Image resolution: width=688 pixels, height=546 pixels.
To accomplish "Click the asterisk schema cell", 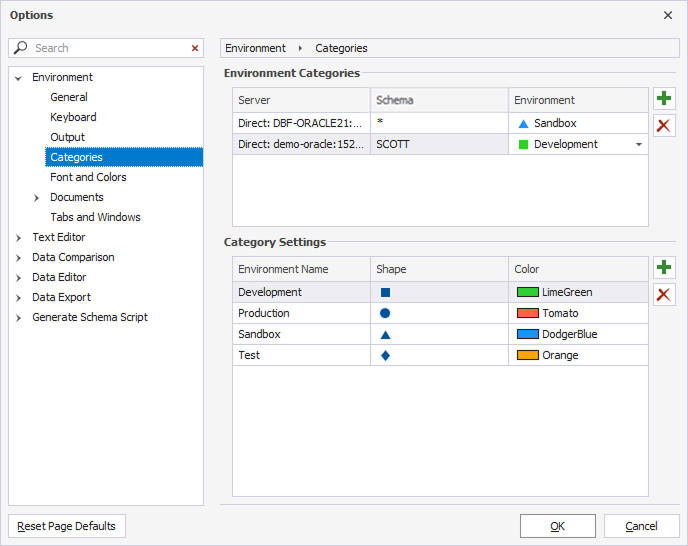I will click(439, 123).
